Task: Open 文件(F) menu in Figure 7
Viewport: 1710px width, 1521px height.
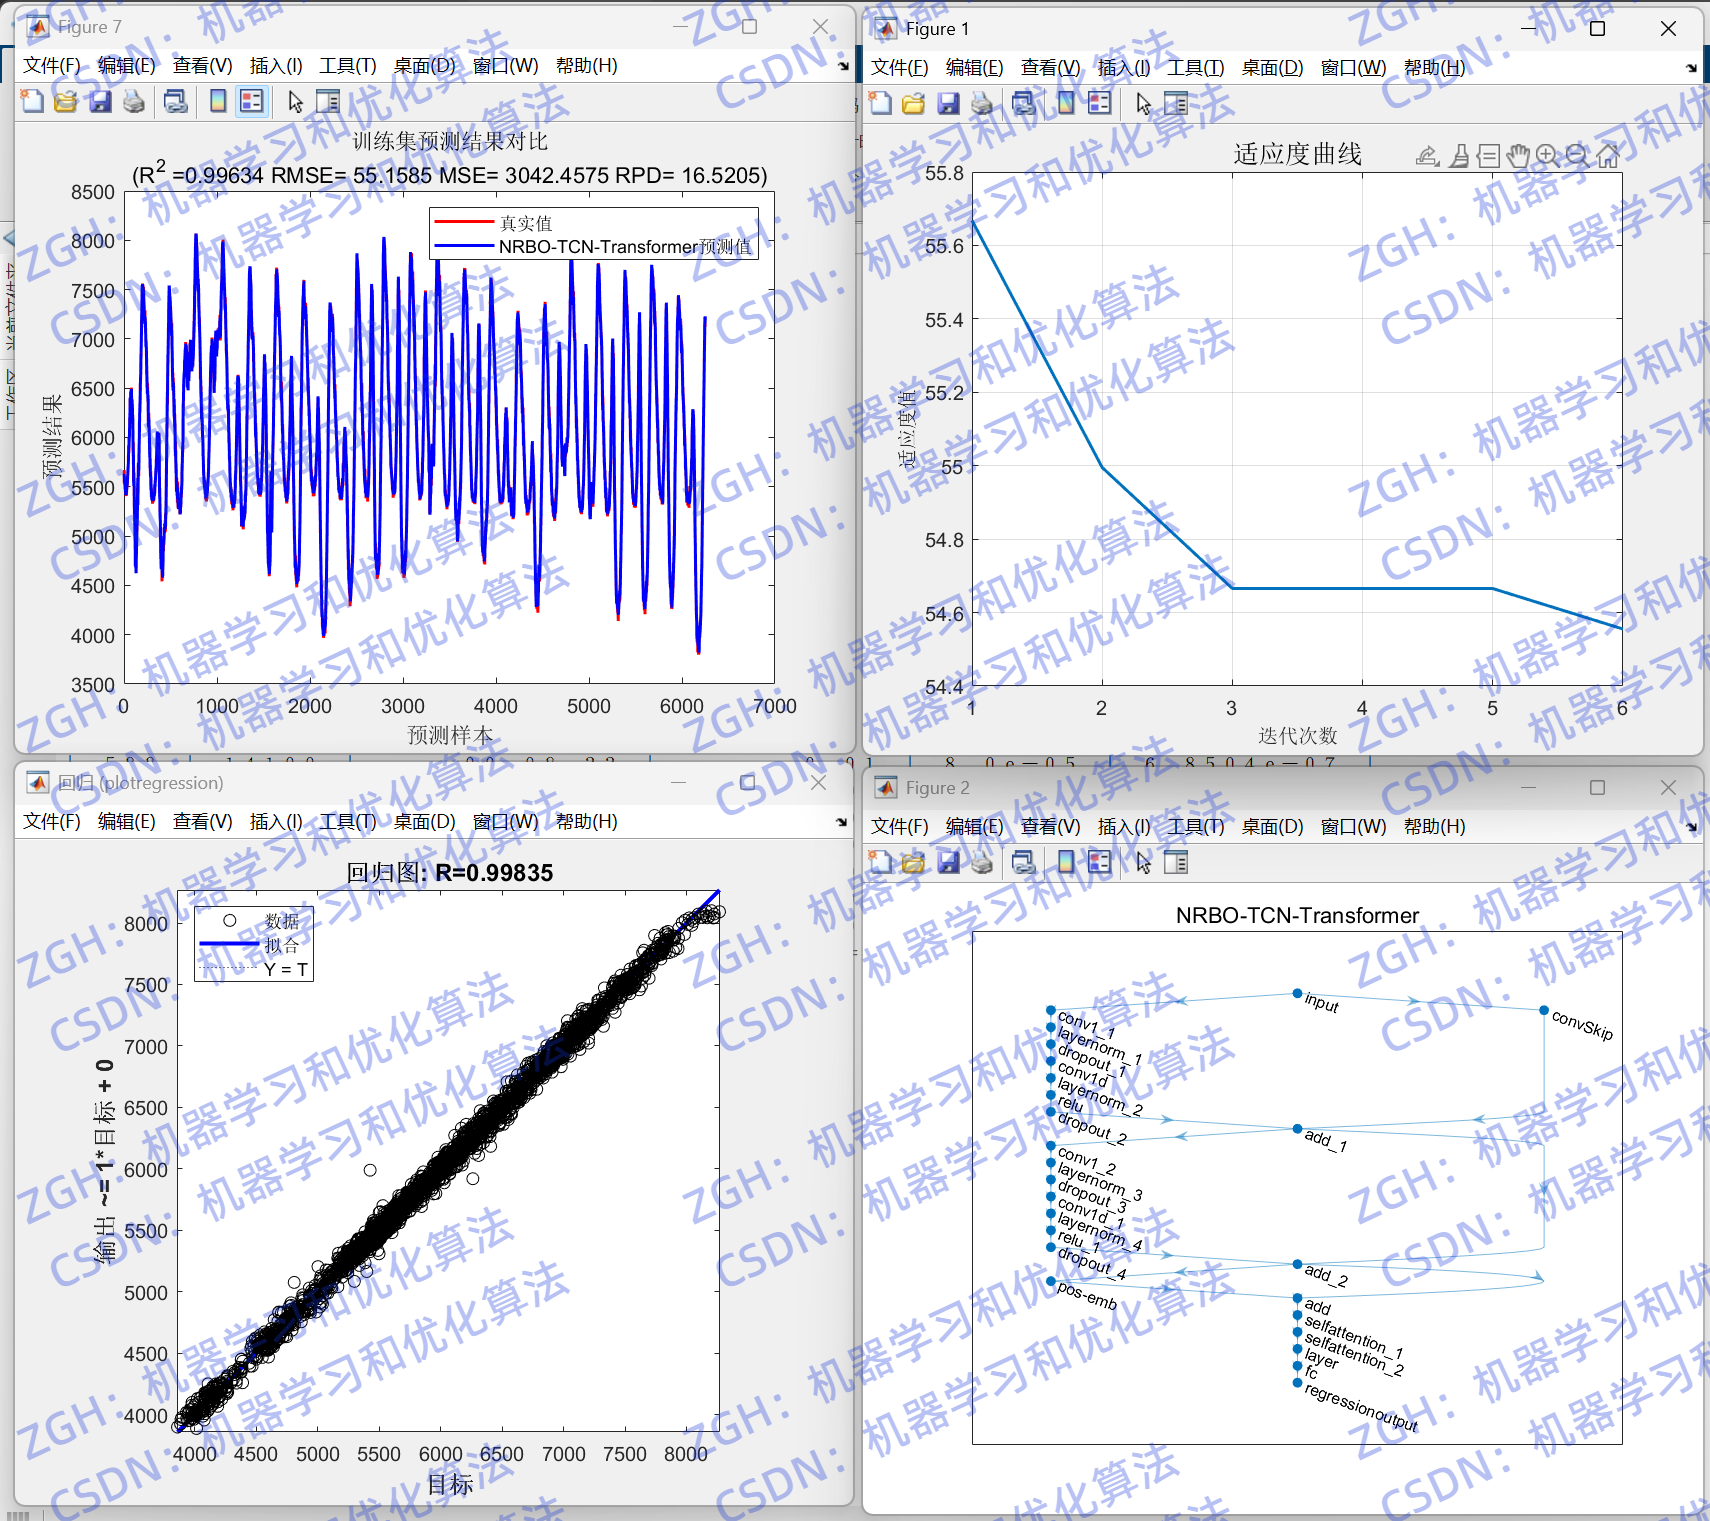Action: [52, 66]
